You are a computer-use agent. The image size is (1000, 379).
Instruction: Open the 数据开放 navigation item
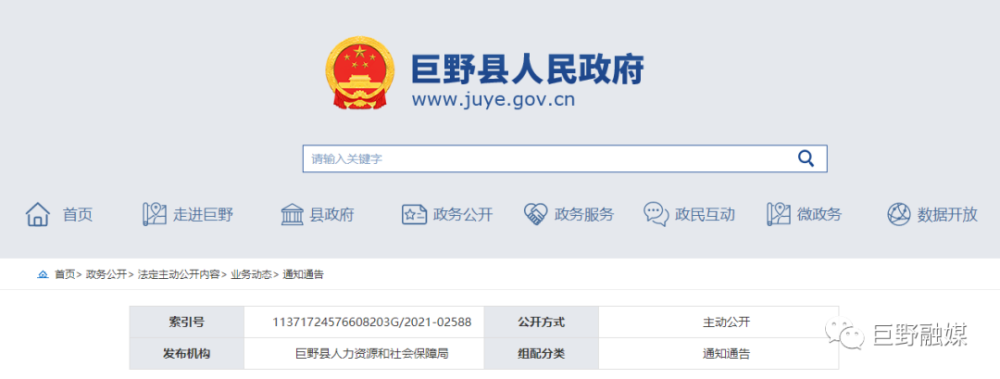click(x=948, y=215)
